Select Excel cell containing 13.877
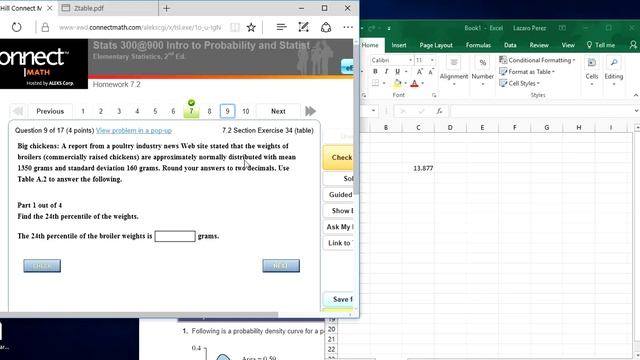The height and width of the screenshot is (360, 640). pos(418,168)
